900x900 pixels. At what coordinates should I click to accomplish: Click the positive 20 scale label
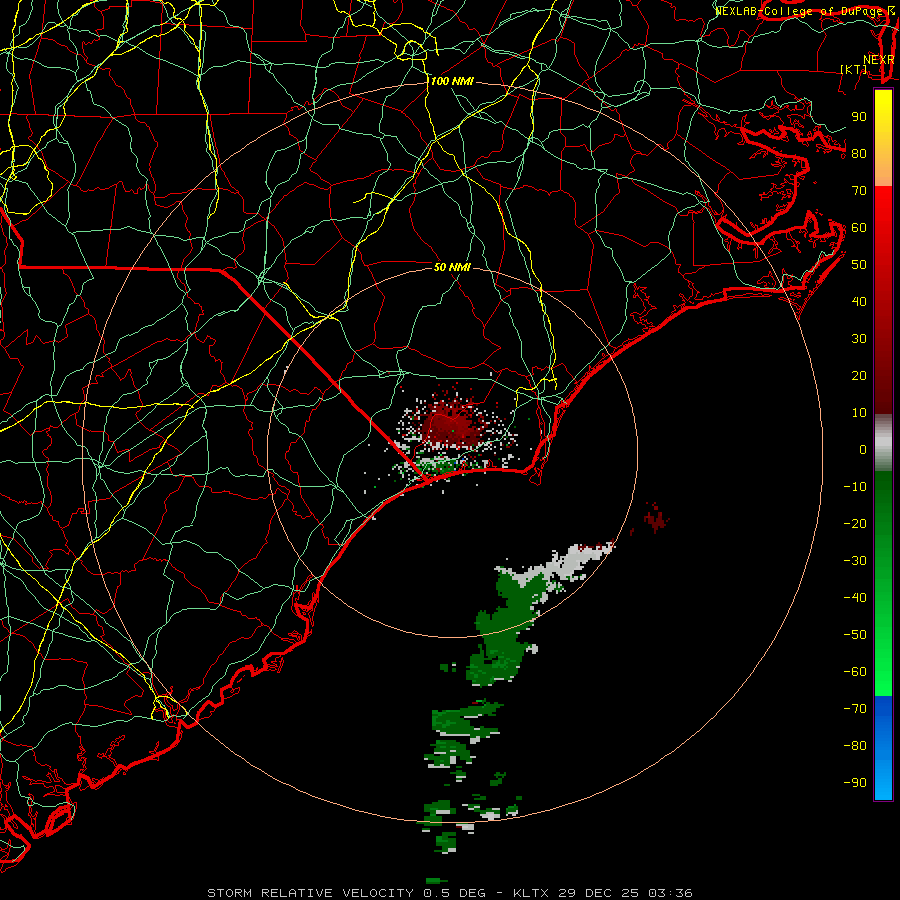tap(859, 376)
